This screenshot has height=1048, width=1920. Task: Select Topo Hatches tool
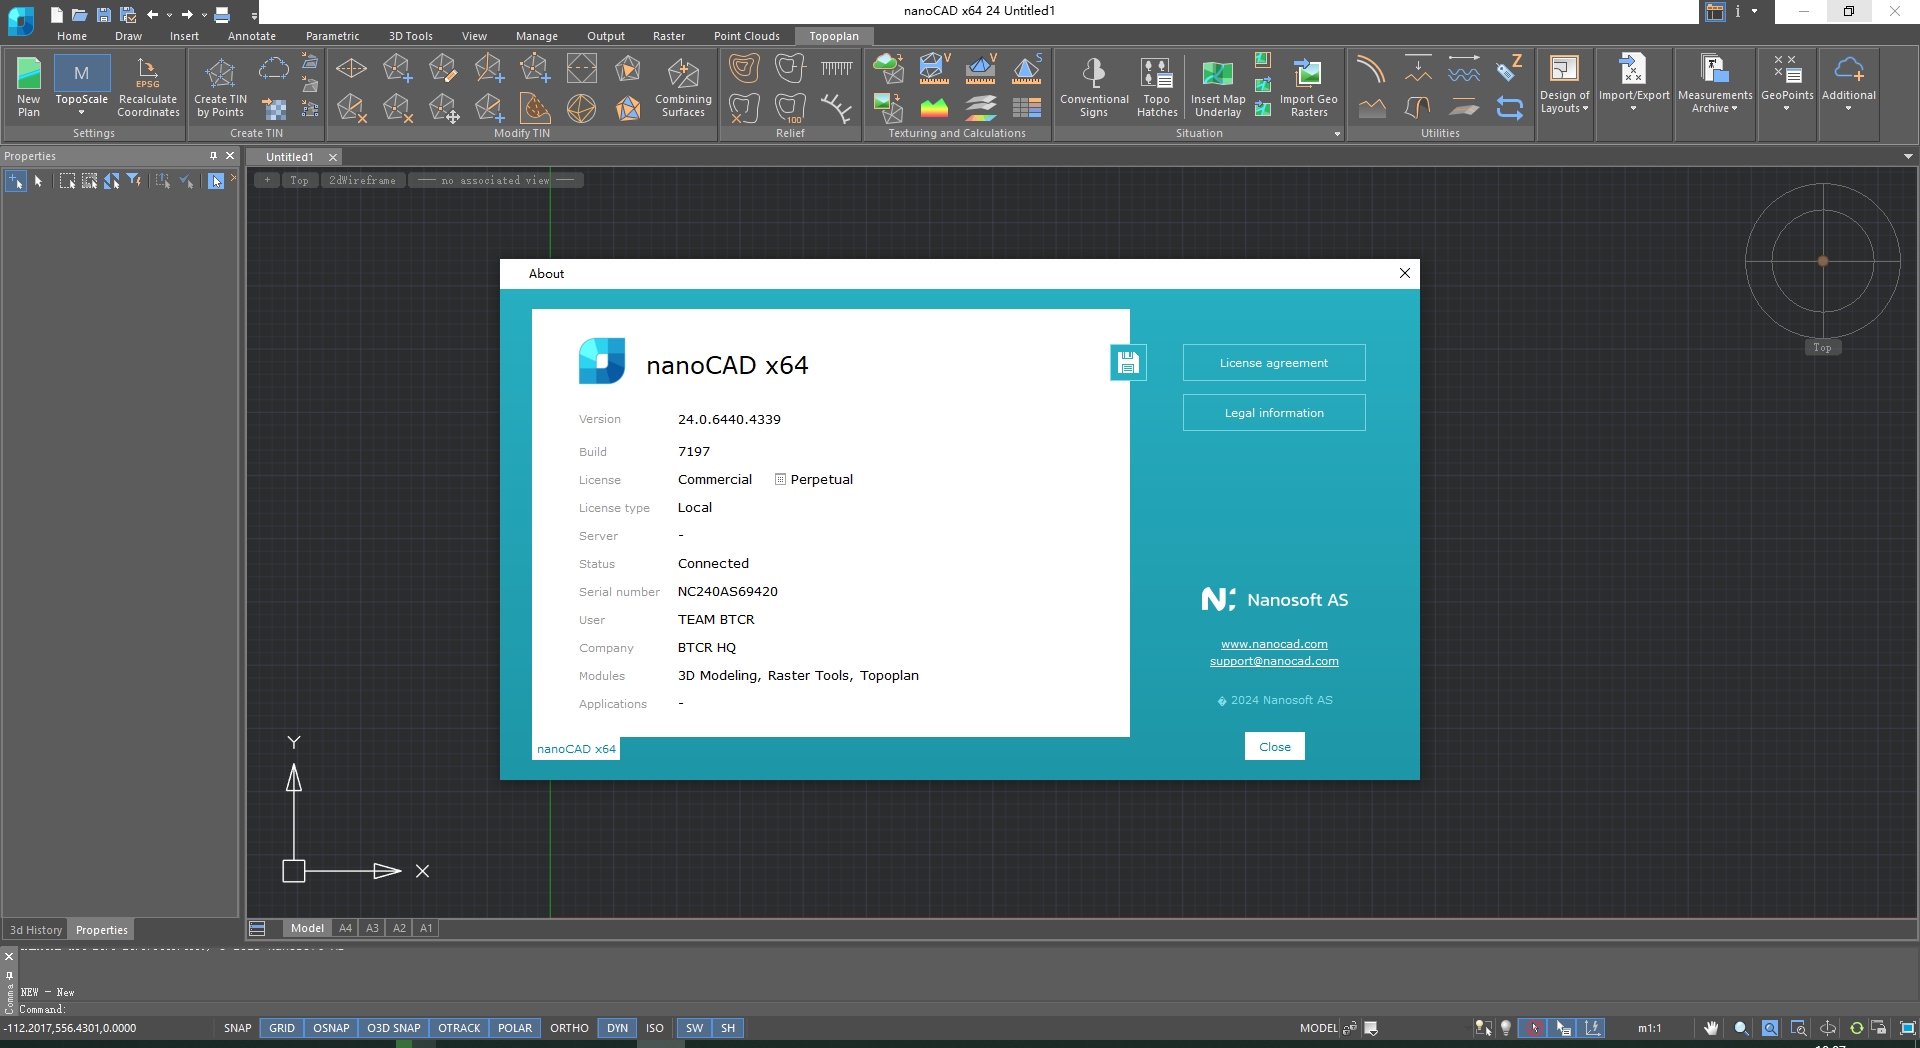click(x=1156, y=86)
